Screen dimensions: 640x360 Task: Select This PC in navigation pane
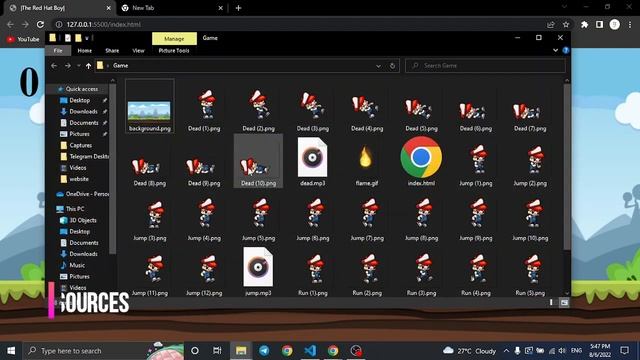75,209
